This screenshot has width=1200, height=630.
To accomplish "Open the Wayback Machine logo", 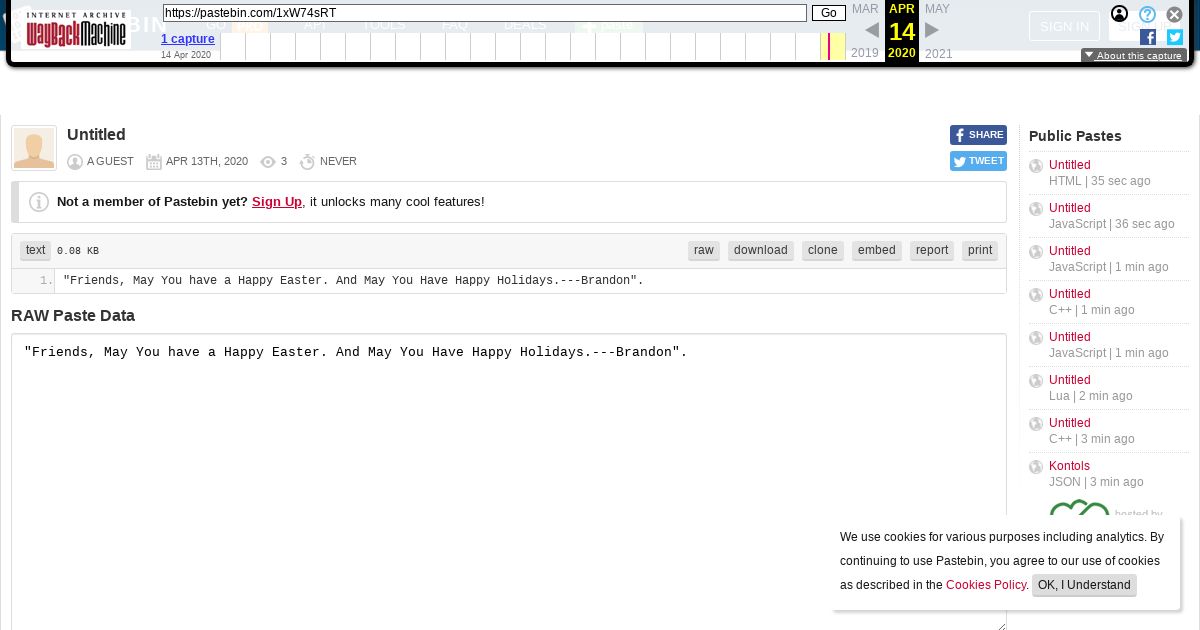I will [76, 30].
